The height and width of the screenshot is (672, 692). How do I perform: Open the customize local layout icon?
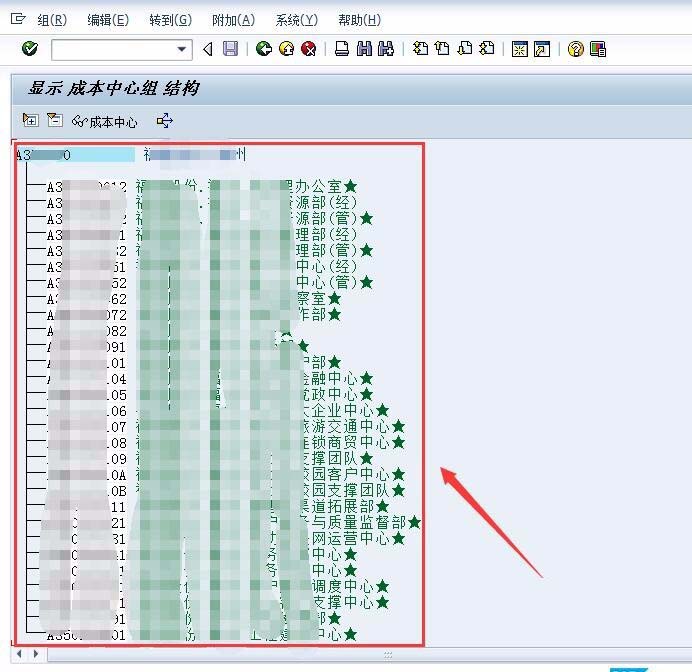coord(598,49)
